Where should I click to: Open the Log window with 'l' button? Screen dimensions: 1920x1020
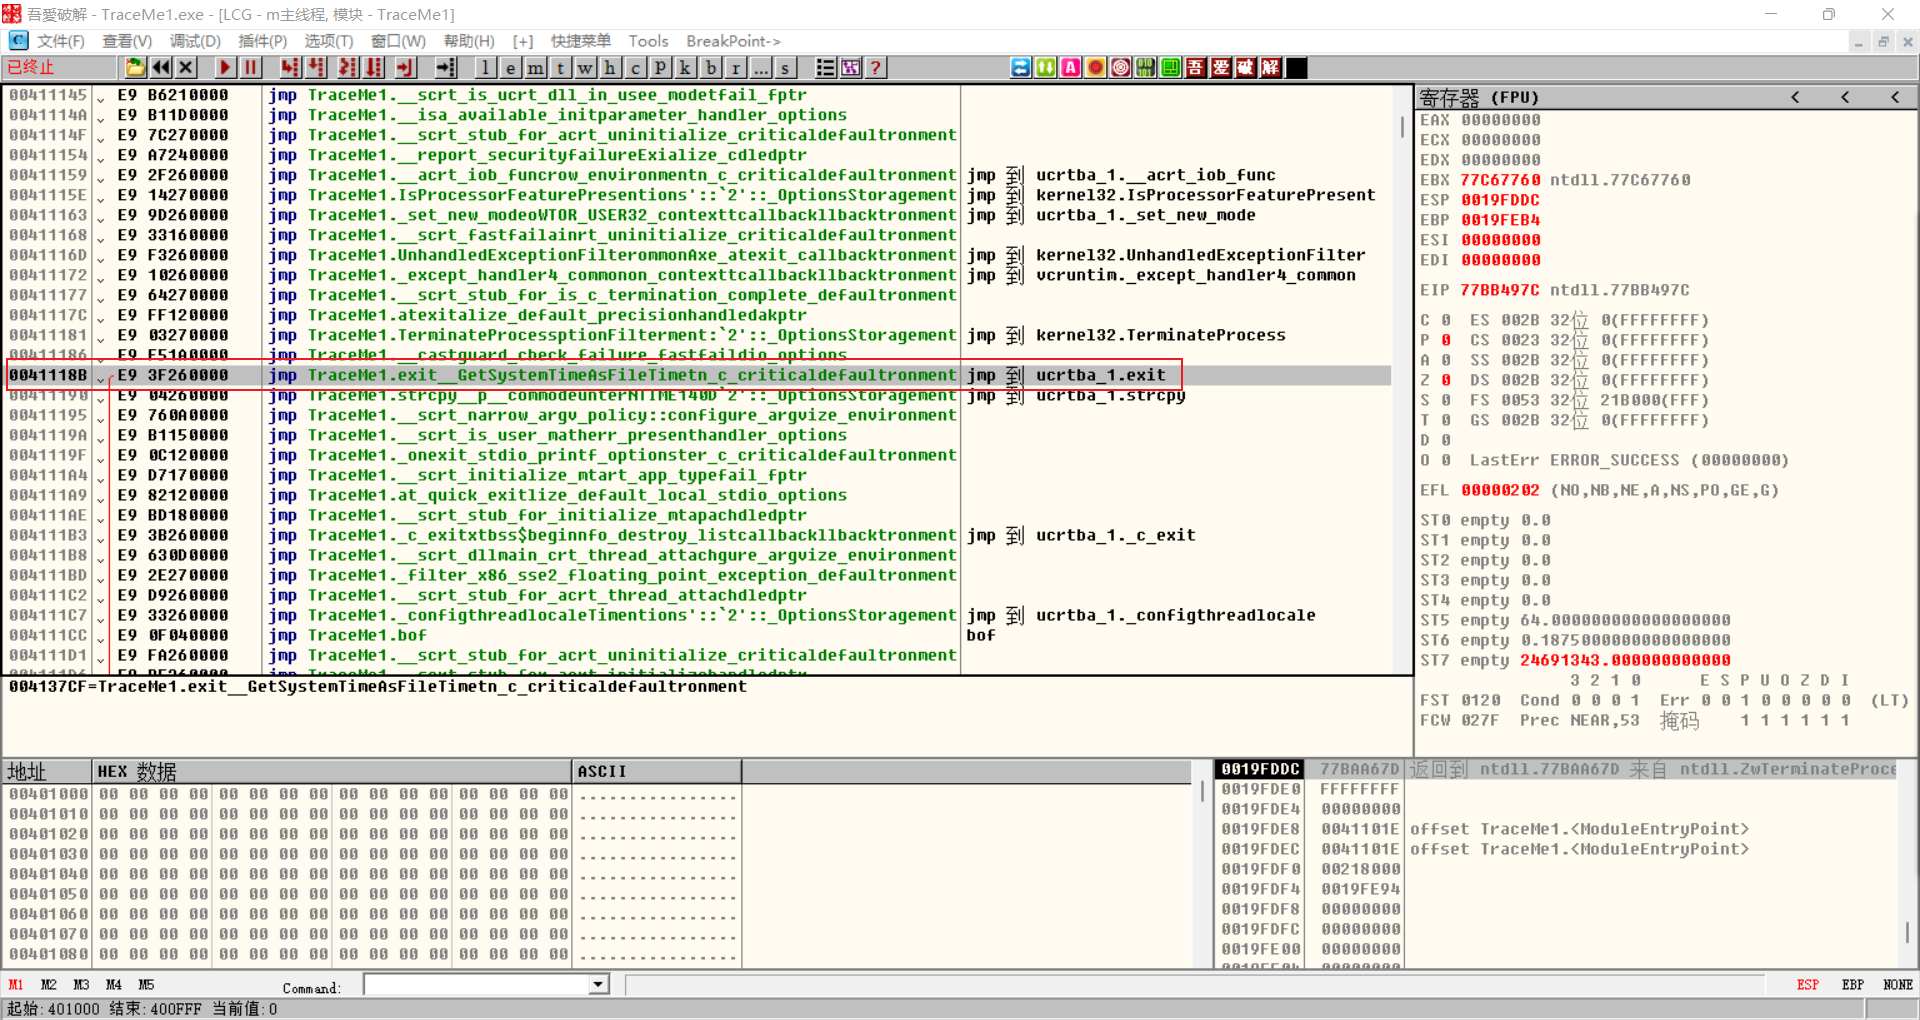[x=485, y=68]
